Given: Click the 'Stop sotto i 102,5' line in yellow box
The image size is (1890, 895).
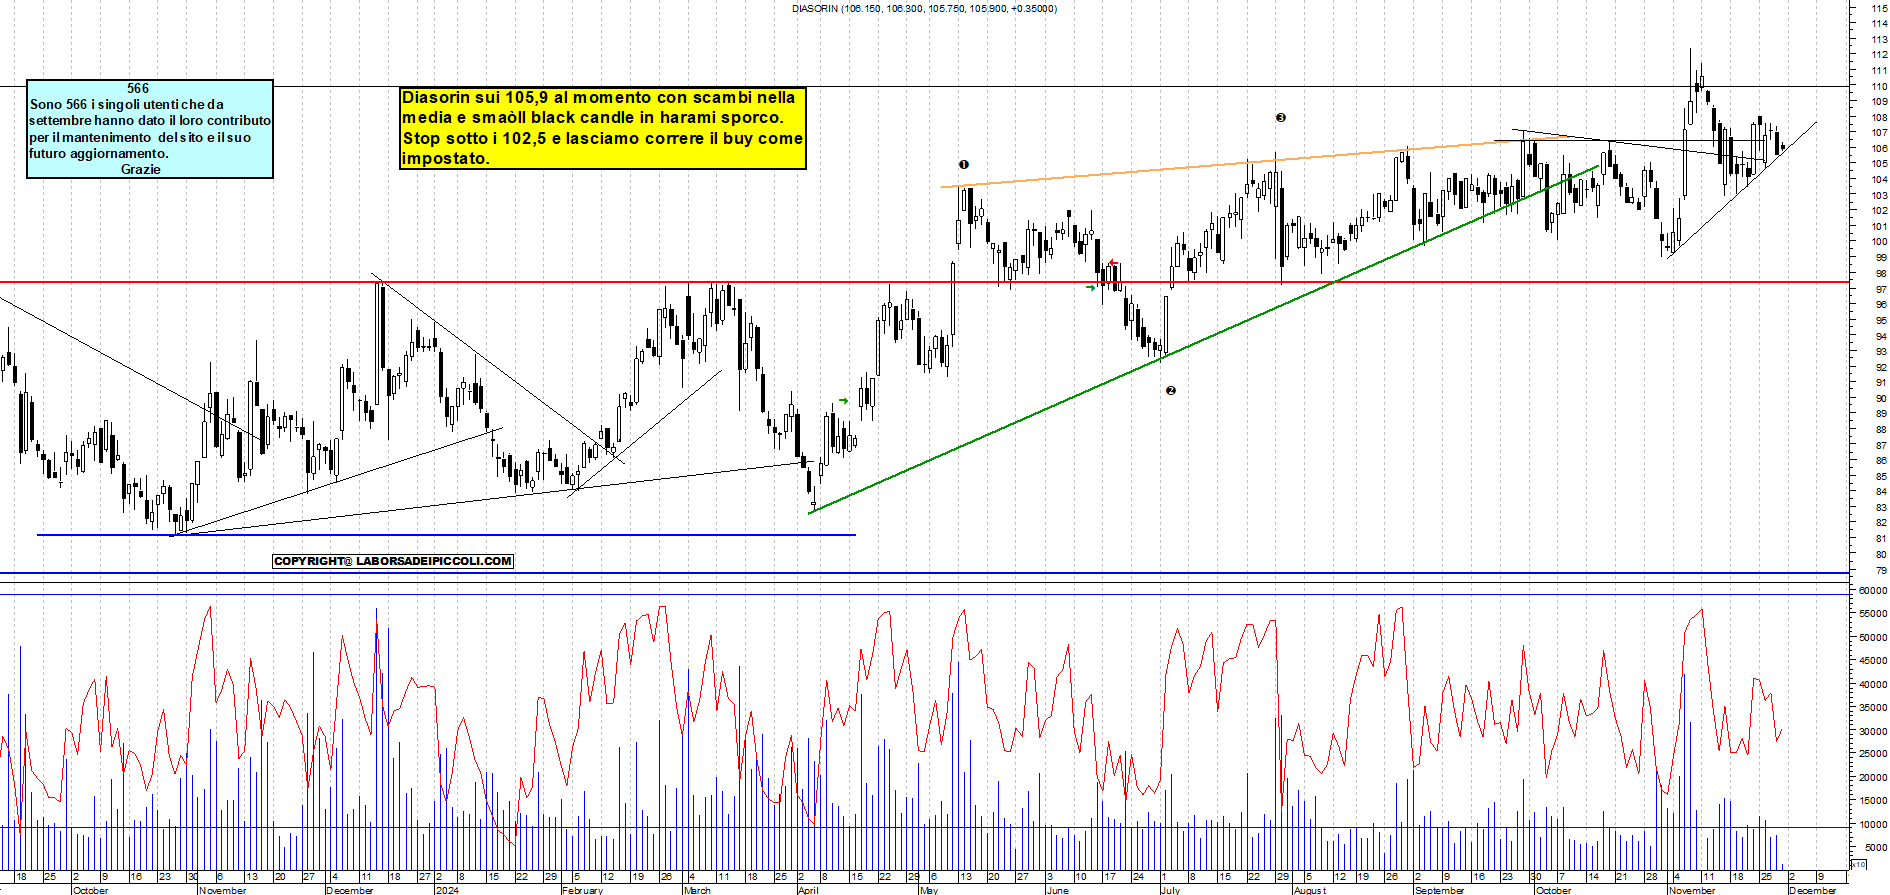Looking at the screenshot, I should 603,138.
